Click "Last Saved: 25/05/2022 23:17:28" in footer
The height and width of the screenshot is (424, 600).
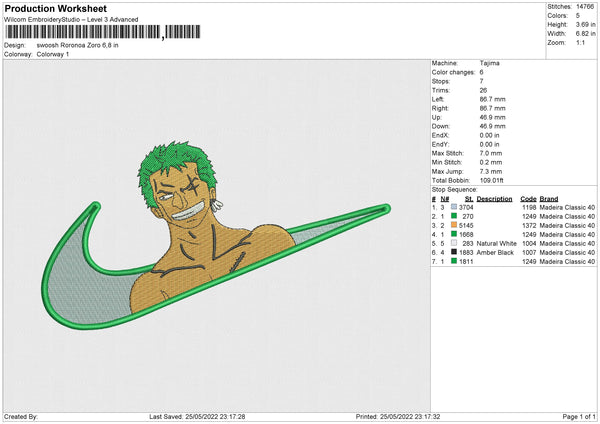click(x=197, y=416)
